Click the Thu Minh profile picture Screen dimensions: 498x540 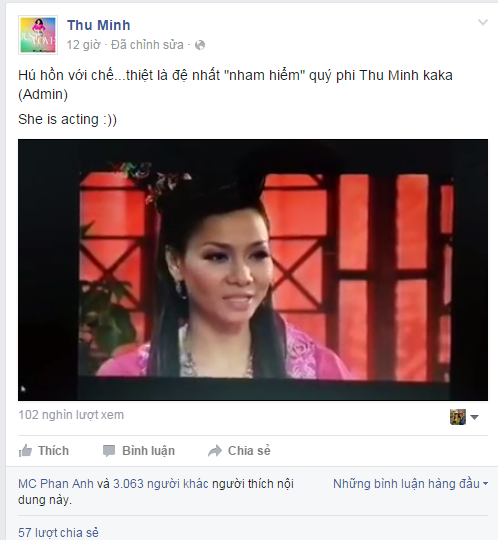(38, 35)
